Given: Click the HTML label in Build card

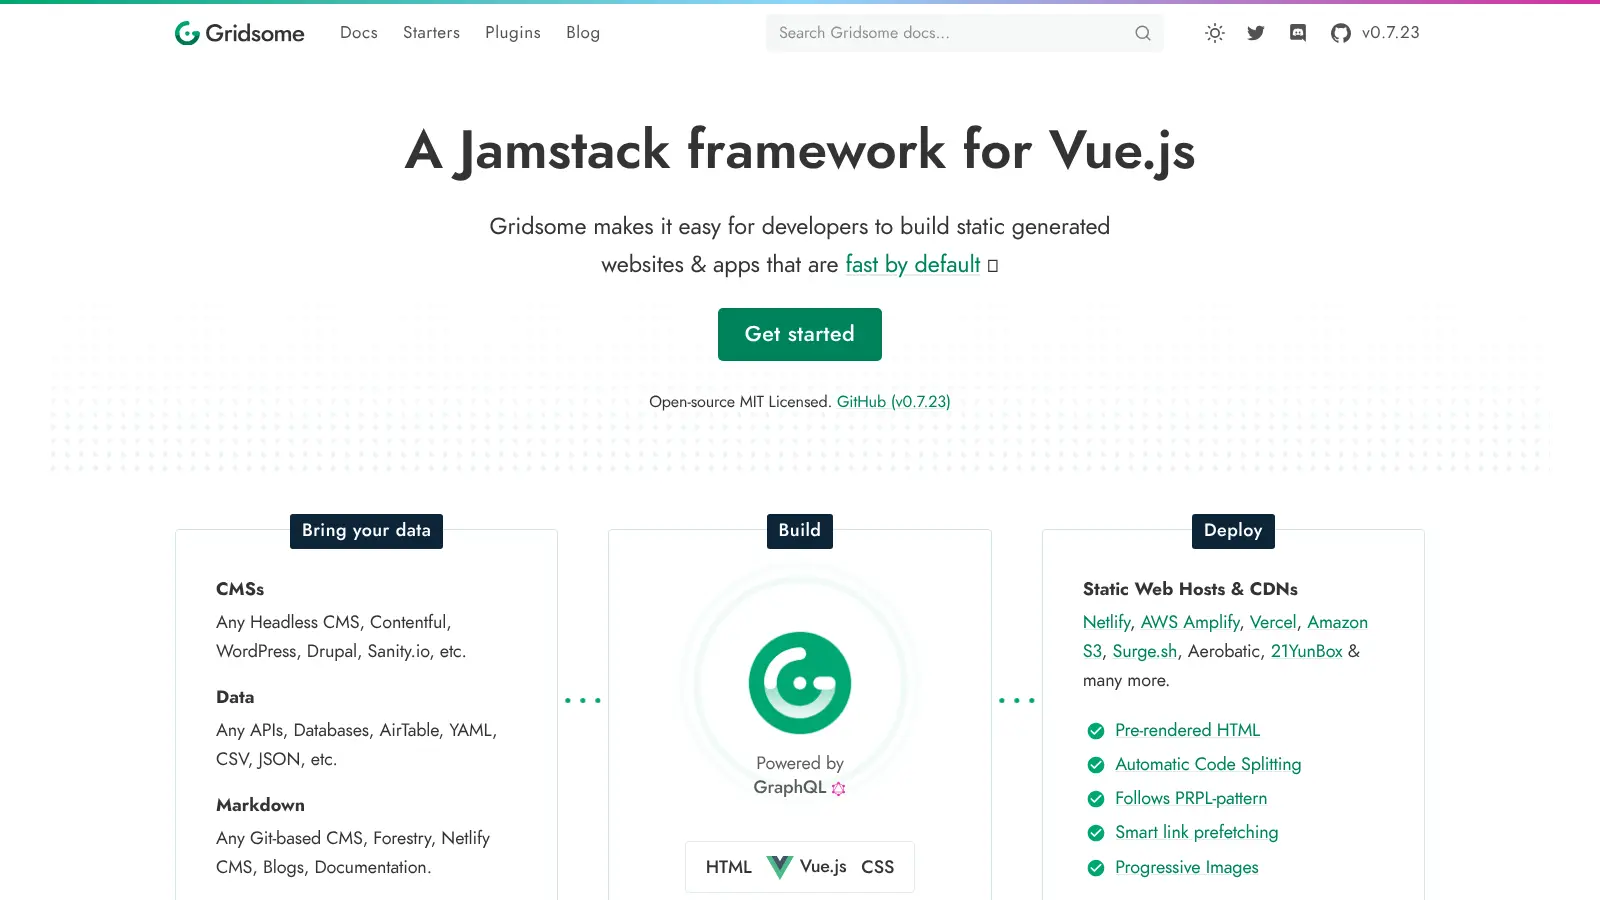Looking at the screenshot, I should (729, 867).
